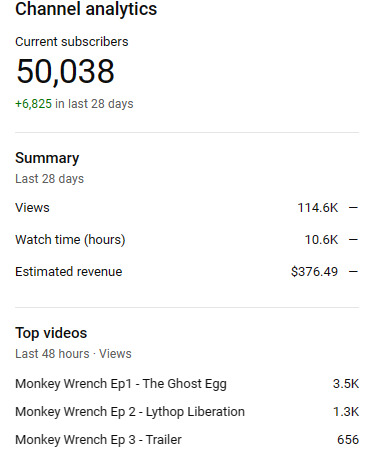Click the Estimated revenue trend dash indicator
The image size is (375, 461).
pos(353,272)
